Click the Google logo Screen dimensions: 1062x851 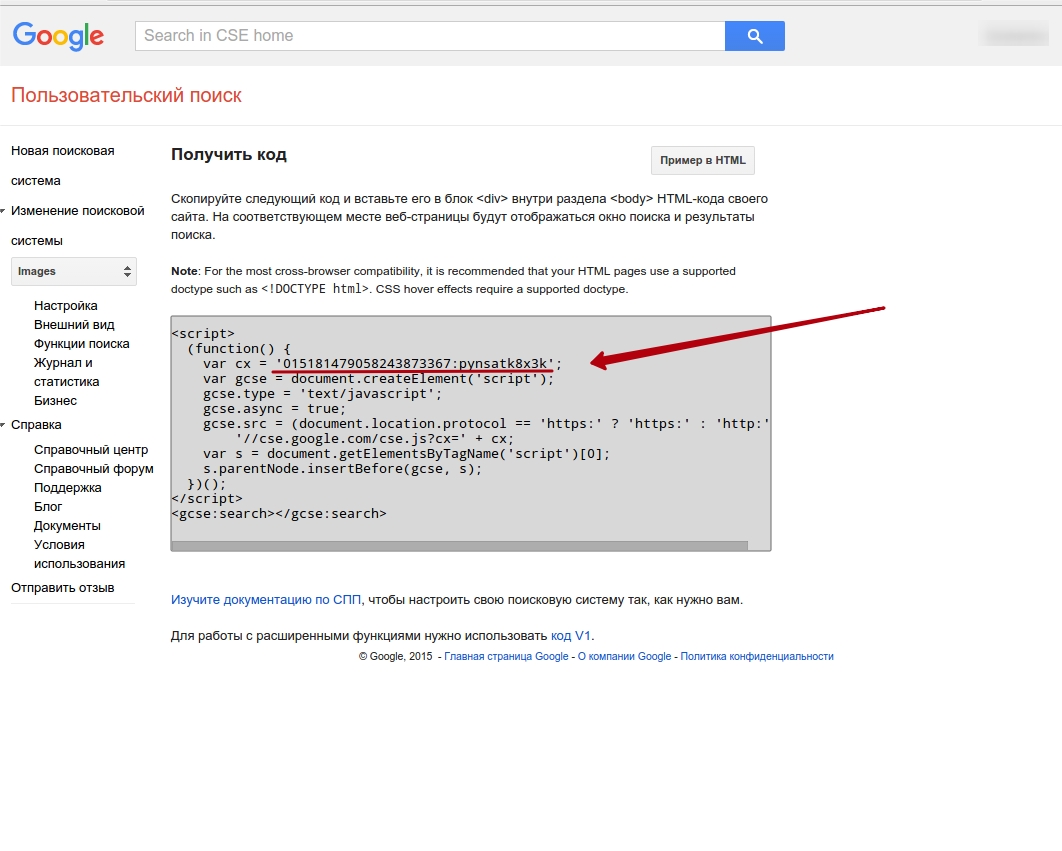(58, 36)
